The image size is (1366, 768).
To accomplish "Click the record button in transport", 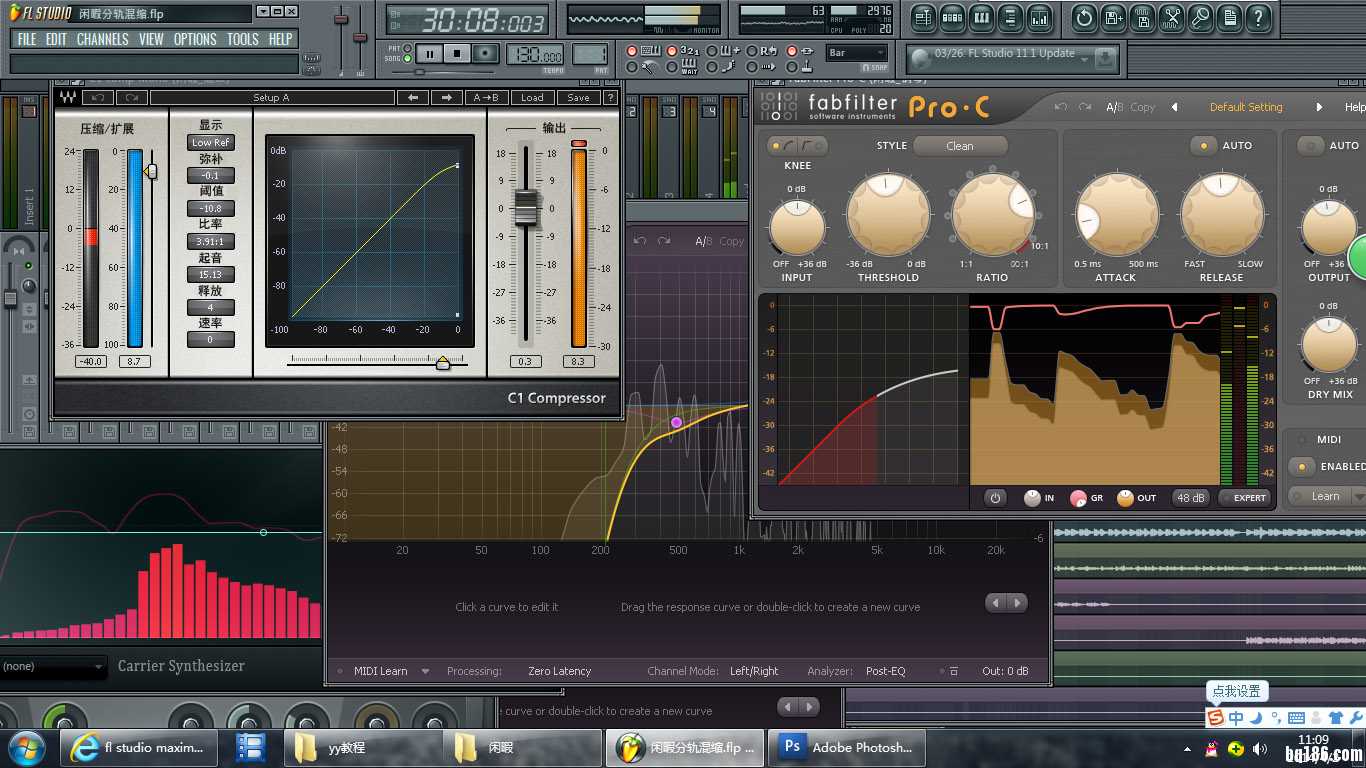I will coord(485,54).
